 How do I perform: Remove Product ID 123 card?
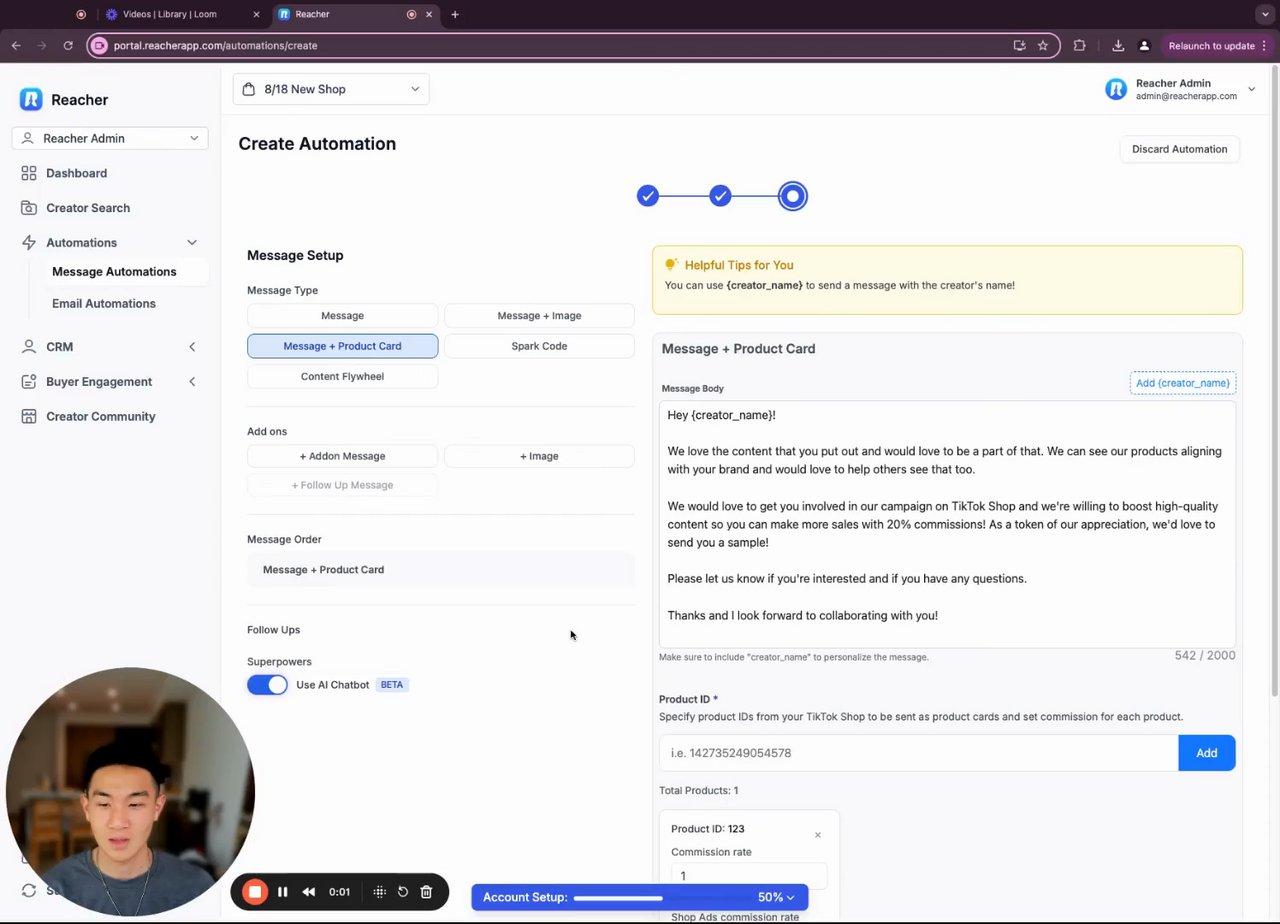(x=817, y=835)
